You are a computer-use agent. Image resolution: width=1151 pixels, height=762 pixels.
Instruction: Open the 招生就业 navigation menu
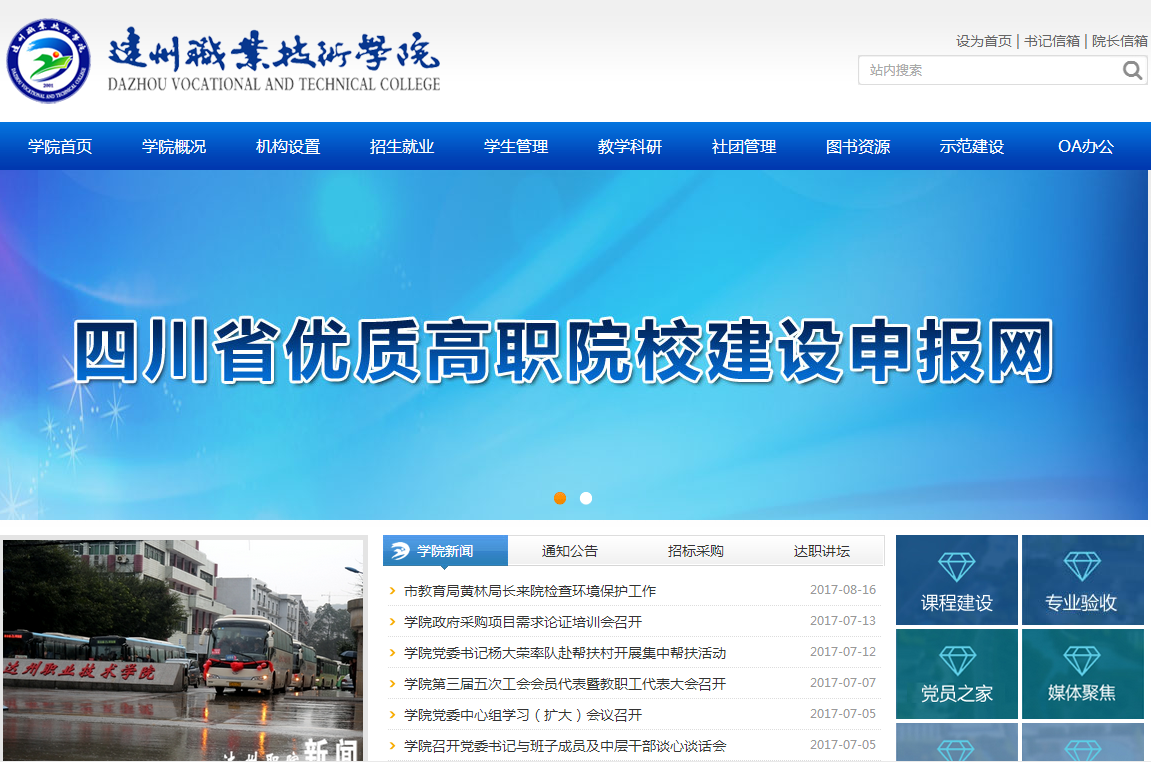(x=402, y=147)
